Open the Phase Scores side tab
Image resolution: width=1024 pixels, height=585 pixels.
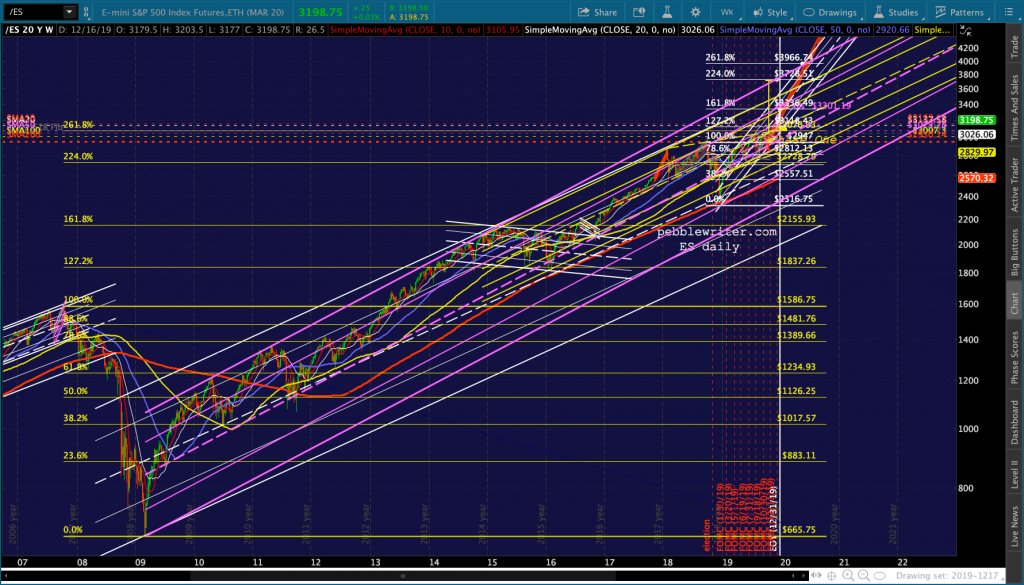[x=1013, y=355]
